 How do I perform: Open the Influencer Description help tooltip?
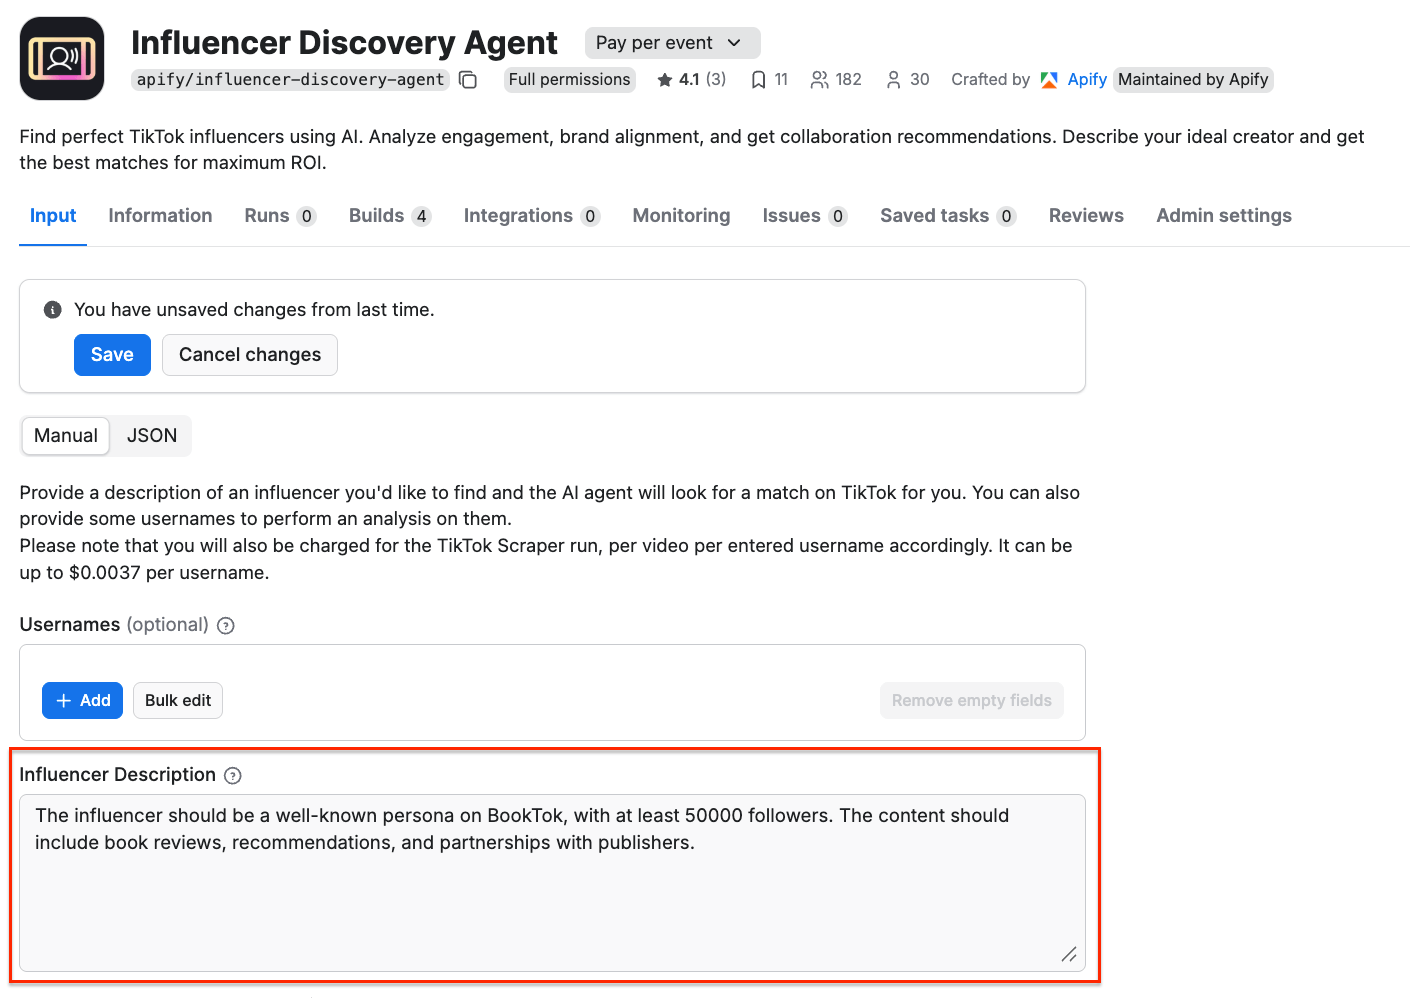coord(232,775)
